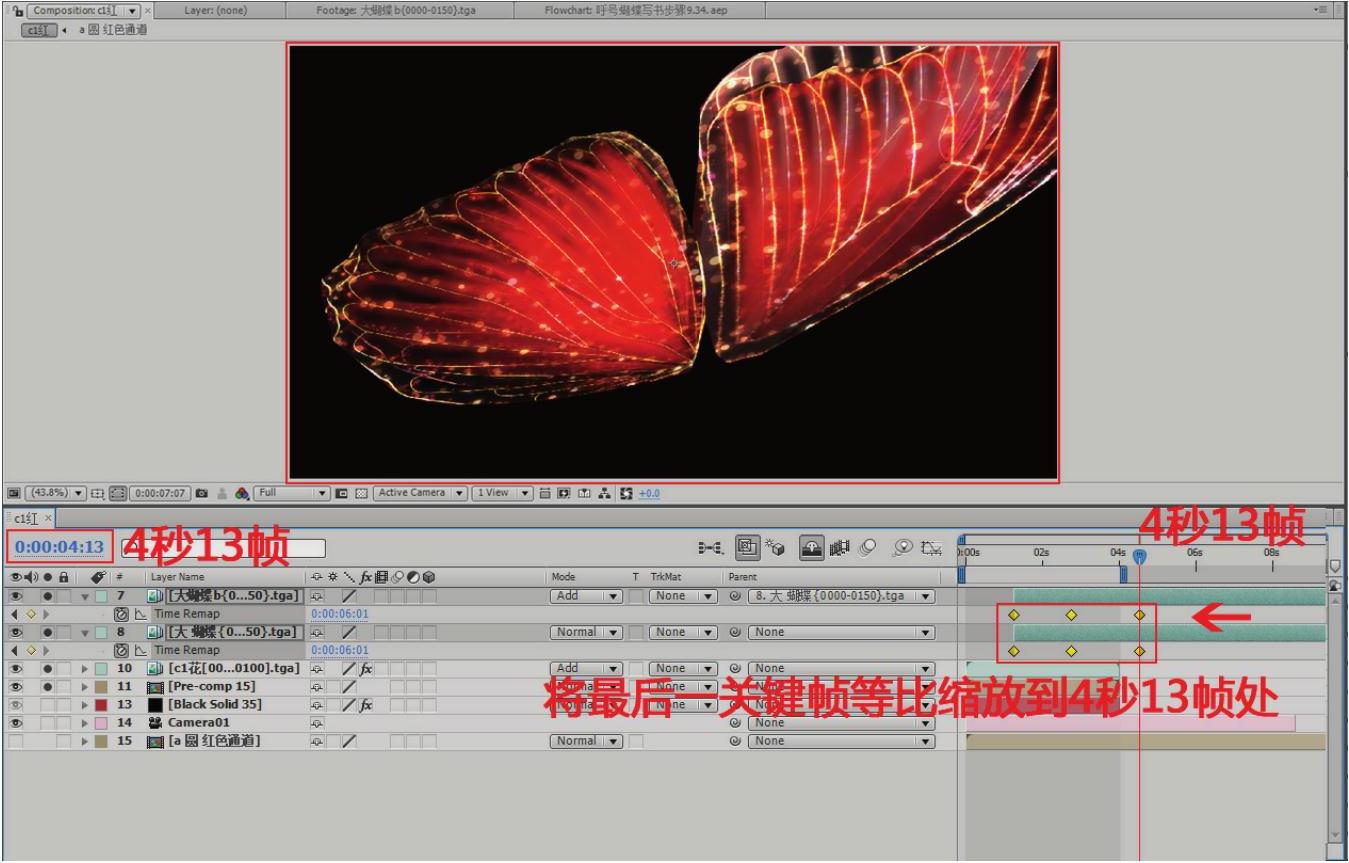Viewport: 1349px width, 863px height.
Task: Hide layer 7 大蝴蝶b with eye icon
Action: tap(14, 596)
